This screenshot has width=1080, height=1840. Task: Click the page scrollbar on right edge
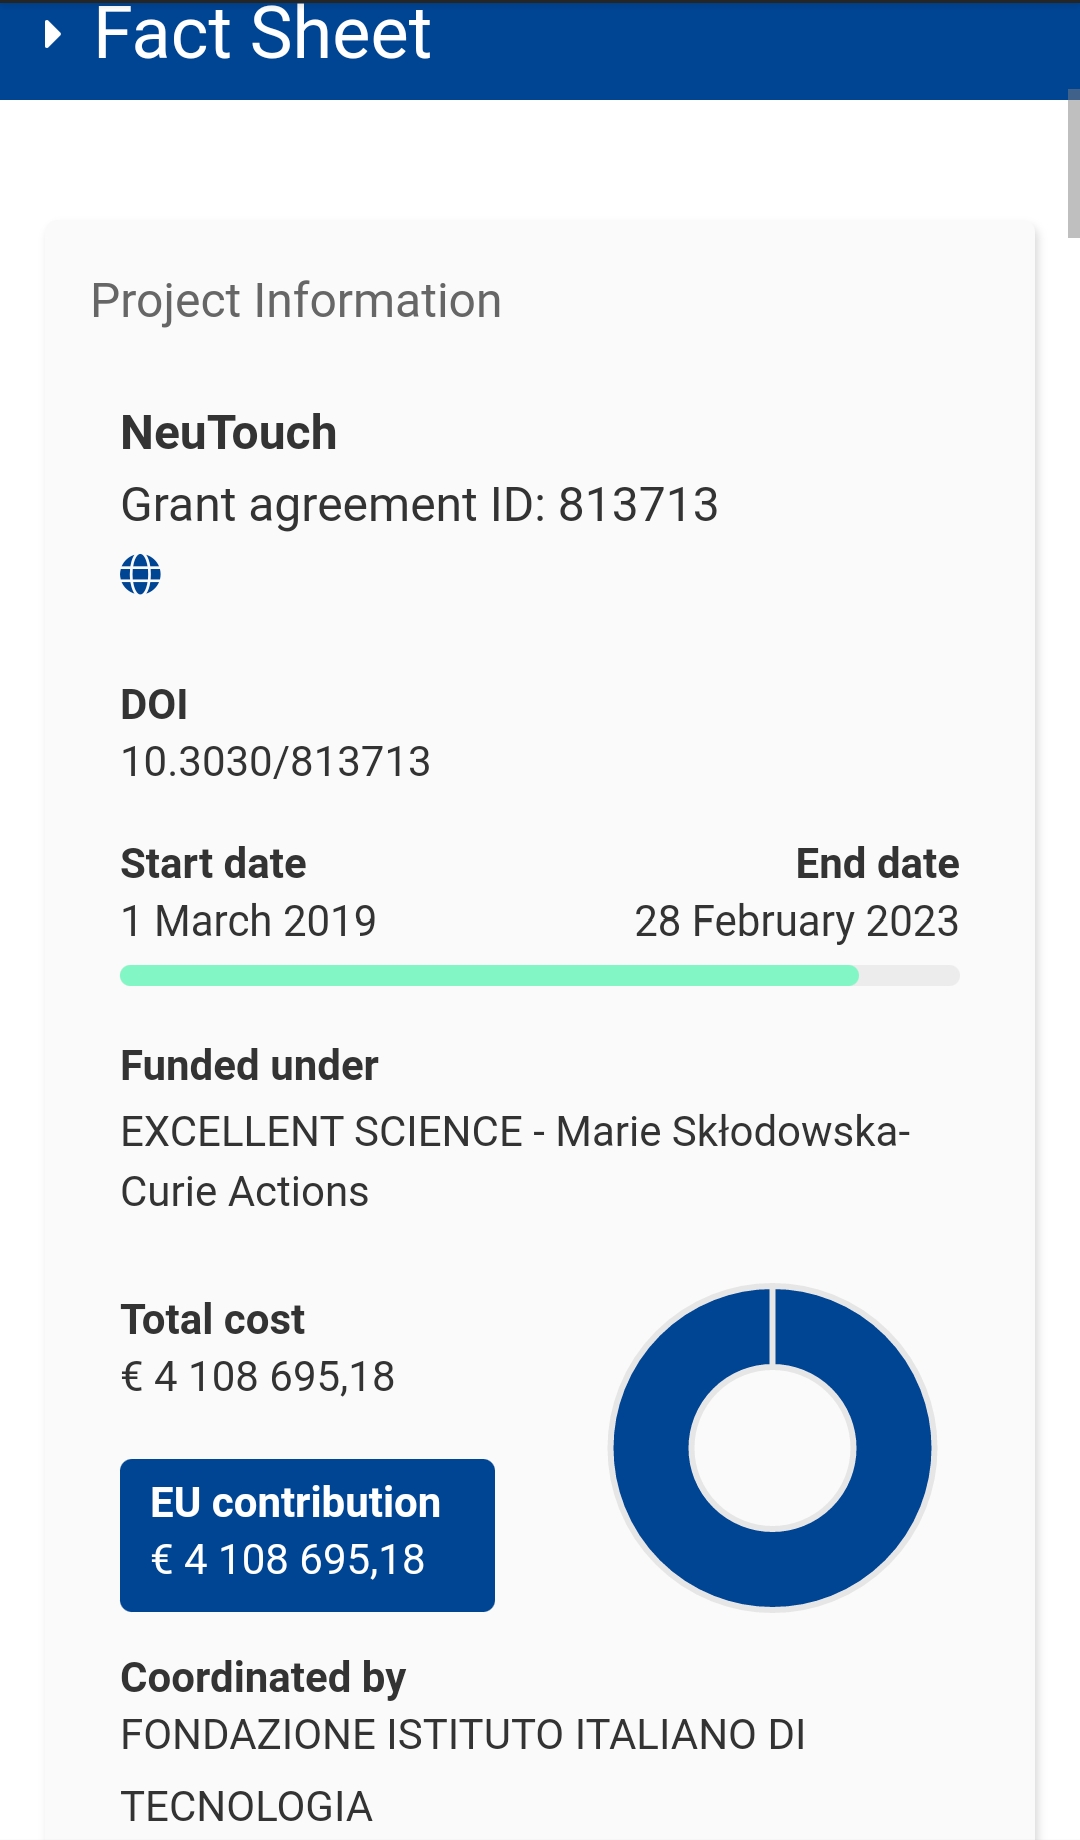[1073, 164]
